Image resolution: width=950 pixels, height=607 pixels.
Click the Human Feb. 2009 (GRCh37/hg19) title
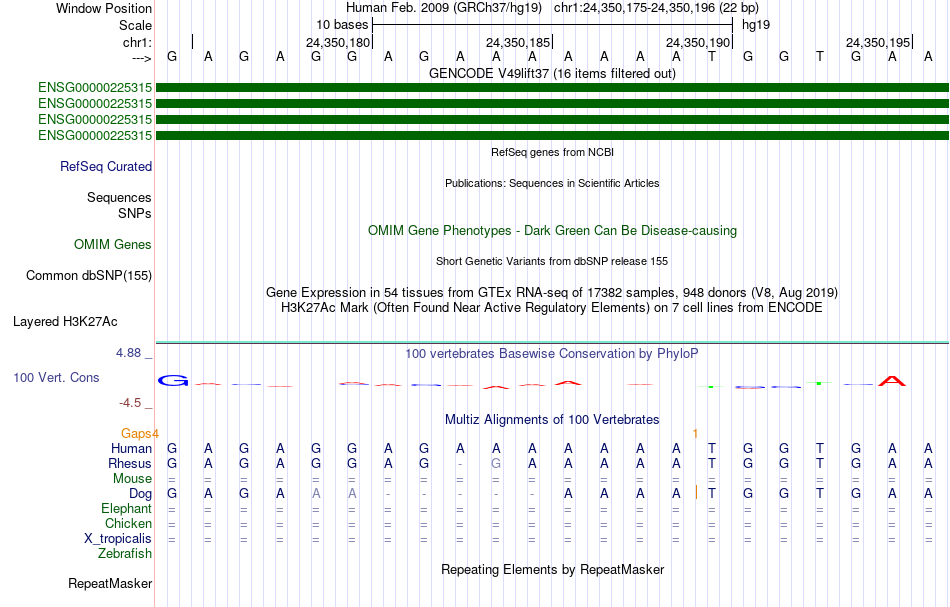[x=443, y=8]
